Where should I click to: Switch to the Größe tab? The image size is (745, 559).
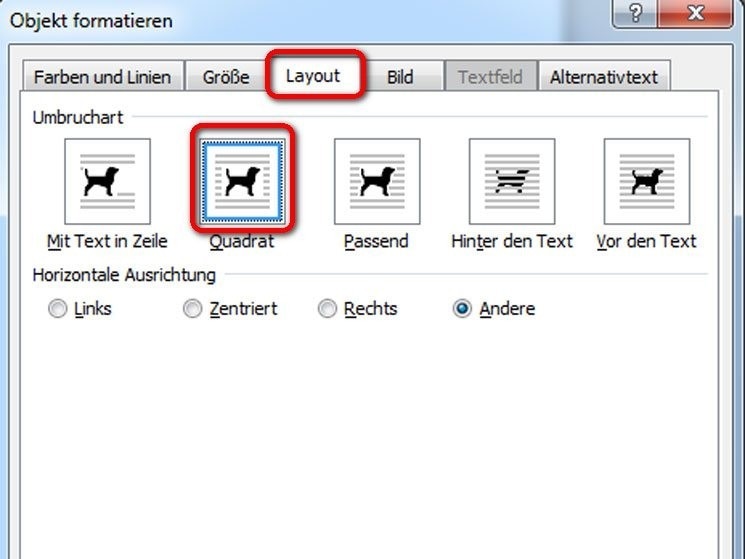click(x=226, y=76)
